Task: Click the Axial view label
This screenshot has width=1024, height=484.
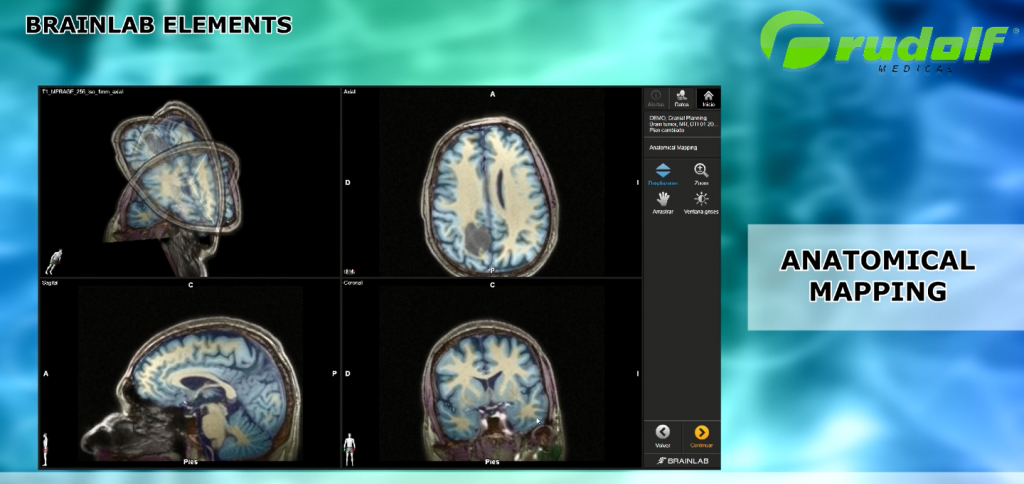Action: point(349,93)
